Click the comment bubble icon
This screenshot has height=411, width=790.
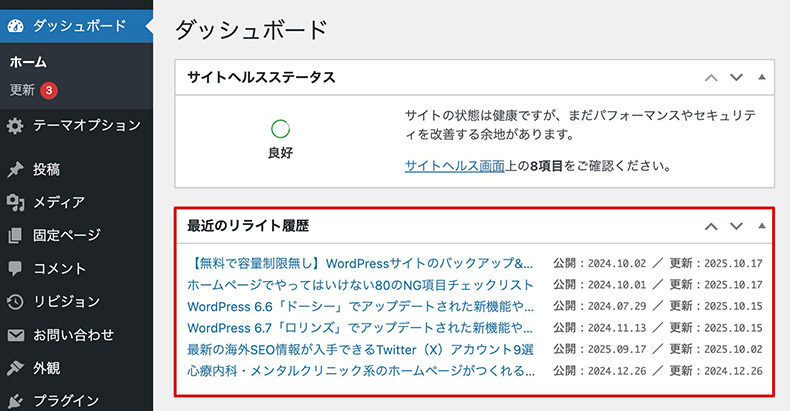pos(15,268)
